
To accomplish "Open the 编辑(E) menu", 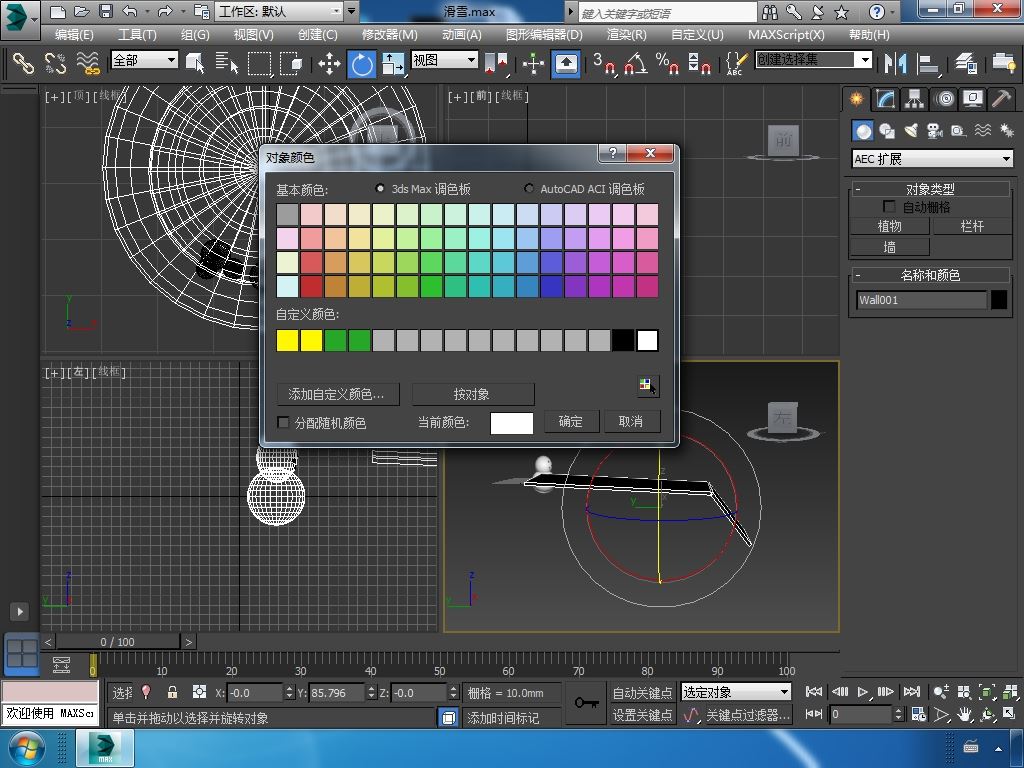I will click(74, 35).
